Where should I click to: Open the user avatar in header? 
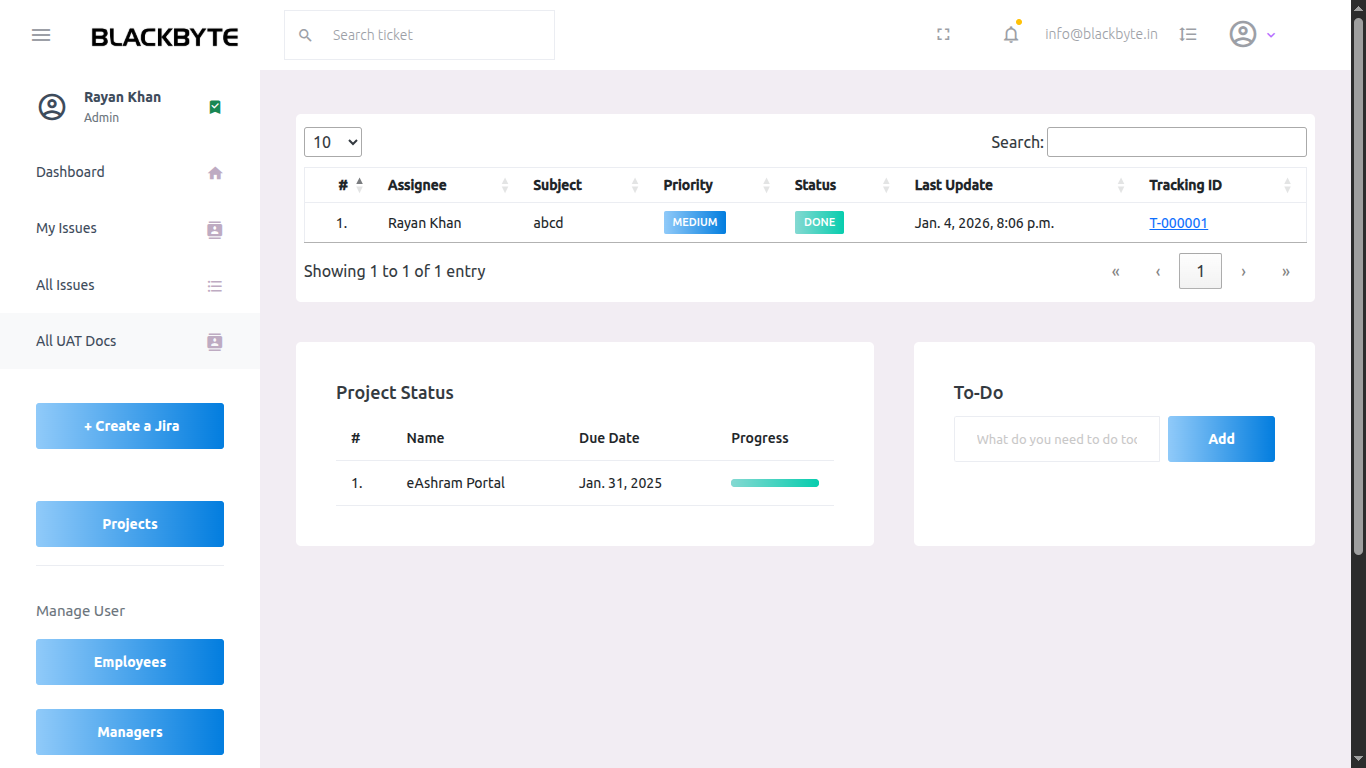pos(1243,34)
